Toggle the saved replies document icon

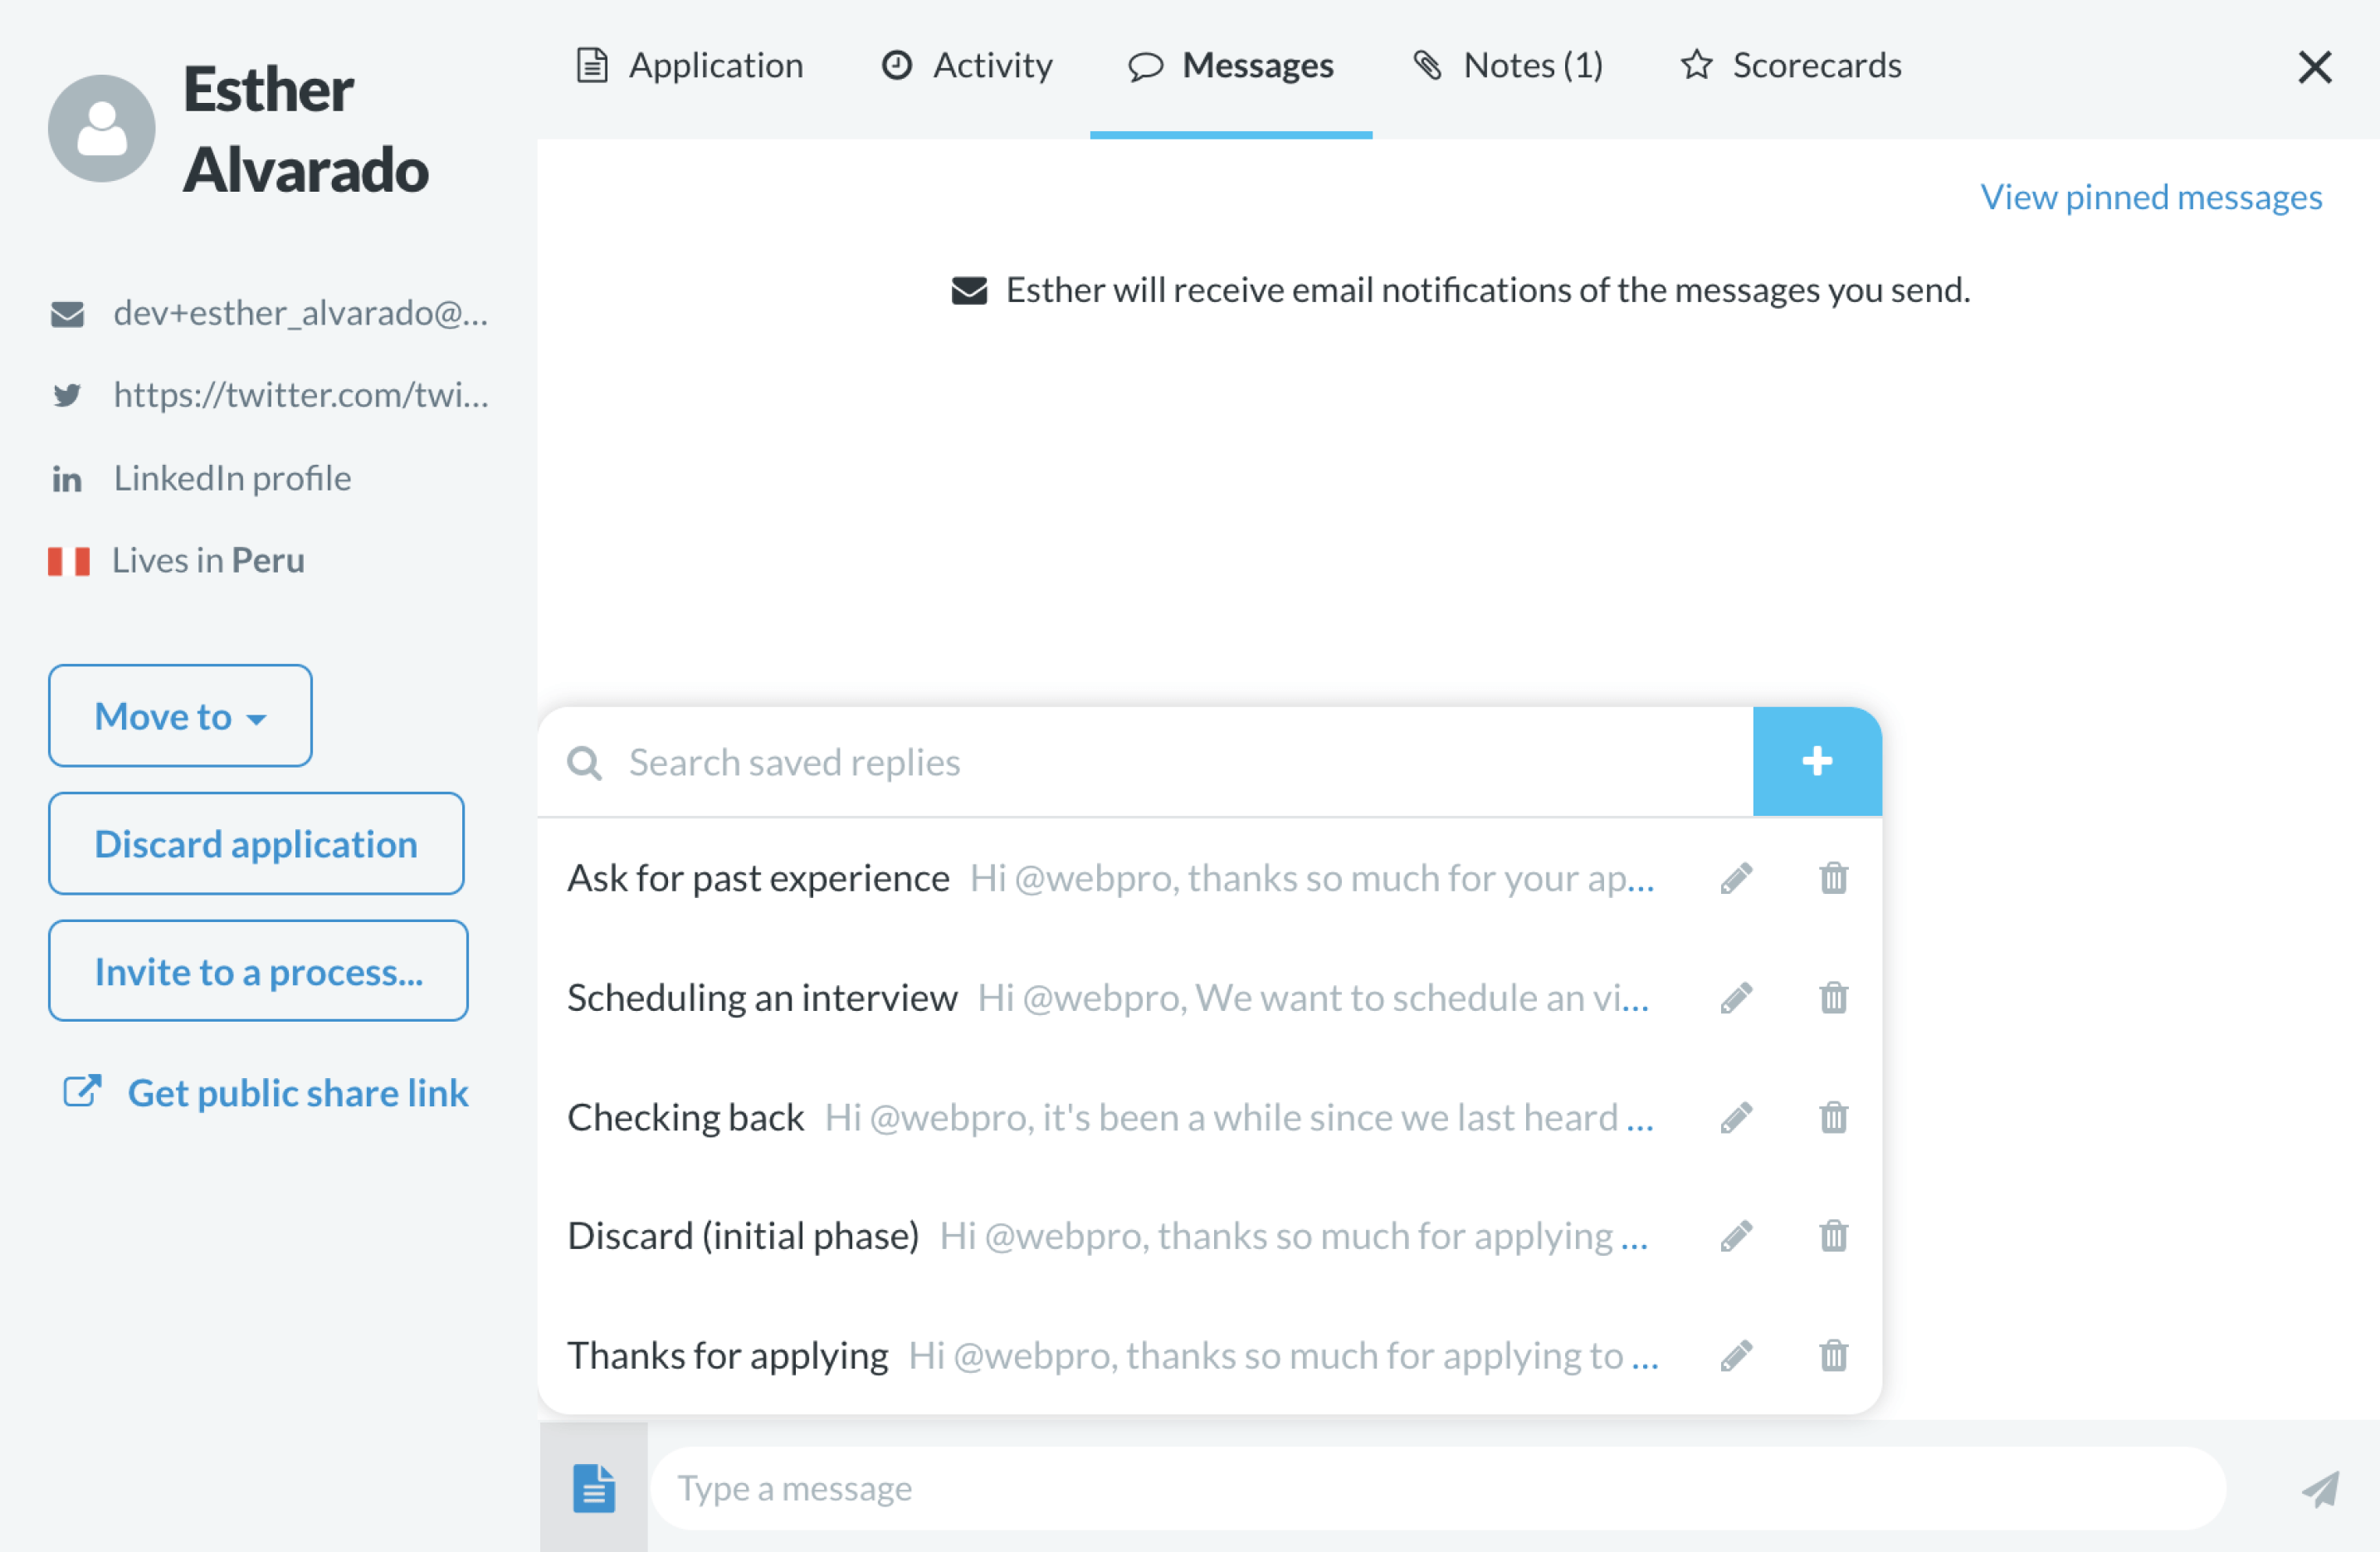pyautogui.click(x=594, y=1487)
